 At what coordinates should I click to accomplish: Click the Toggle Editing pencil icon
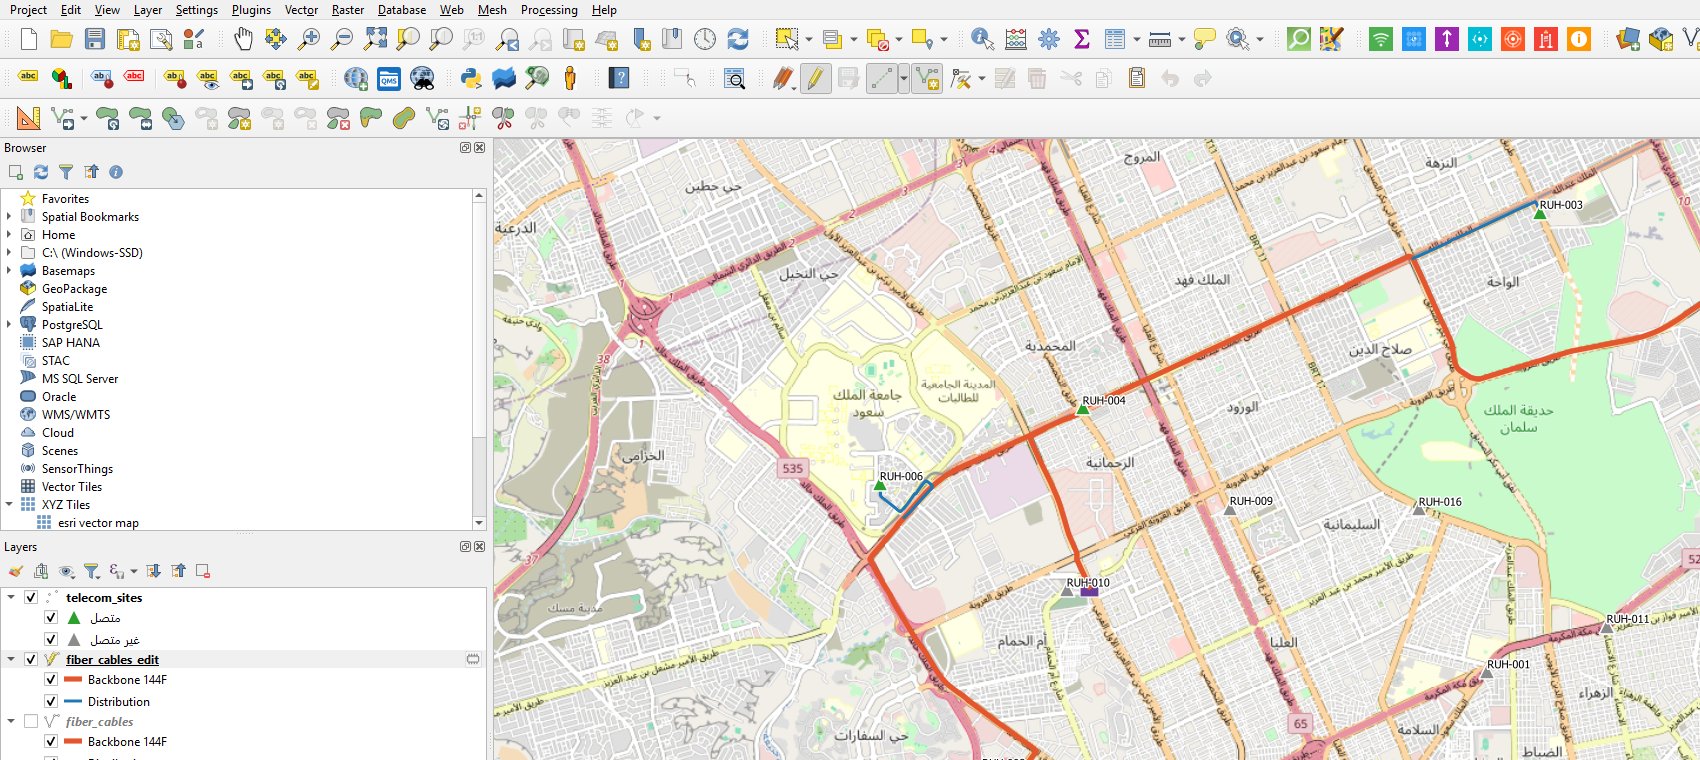816,78
